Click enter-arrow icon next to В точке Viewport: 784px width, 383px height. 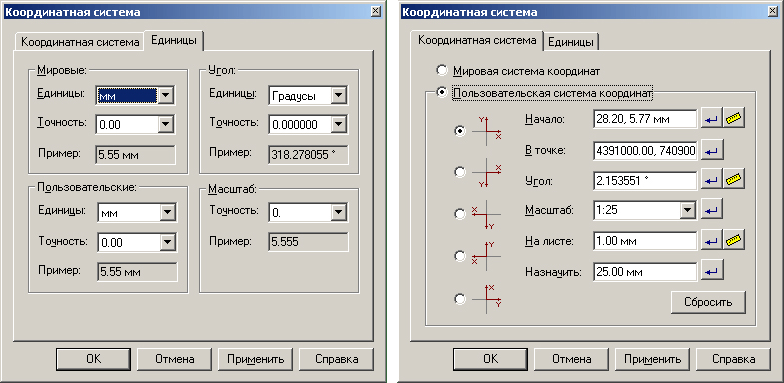pyautogui.click(x=712, y=150)
